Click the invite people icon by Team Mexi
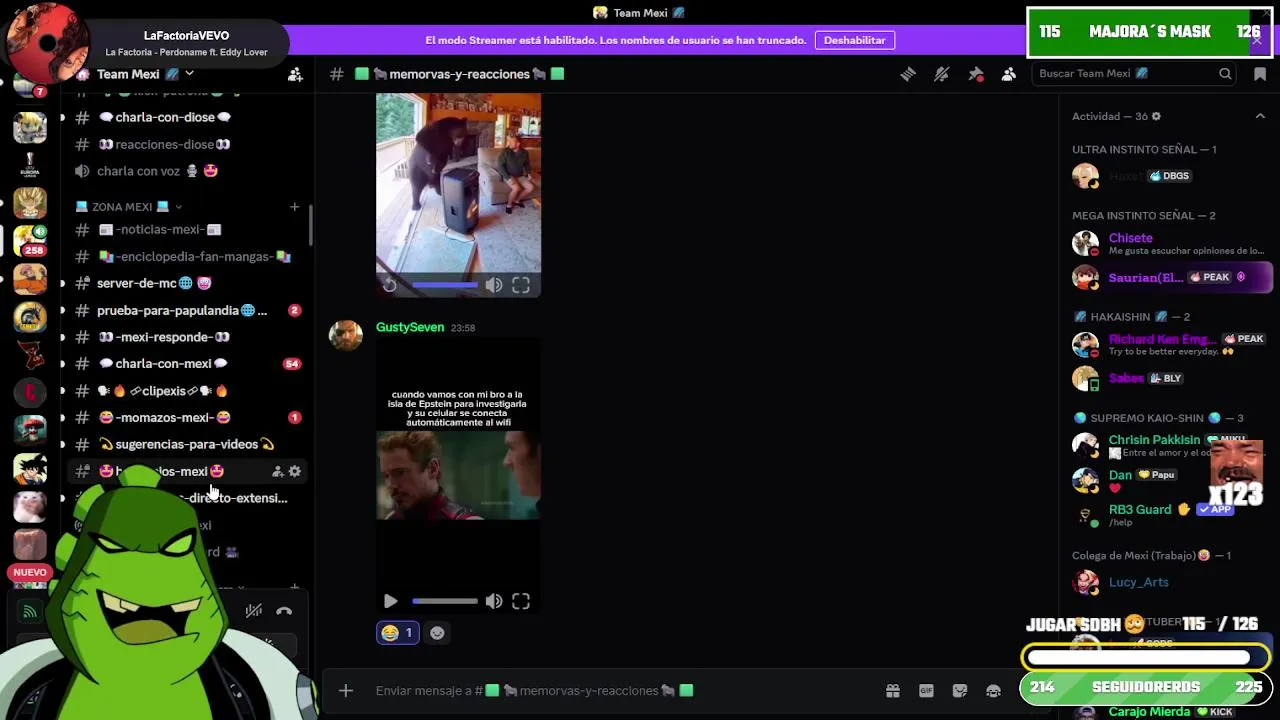The image size is (1280, 720). click(x=295, y=74)
